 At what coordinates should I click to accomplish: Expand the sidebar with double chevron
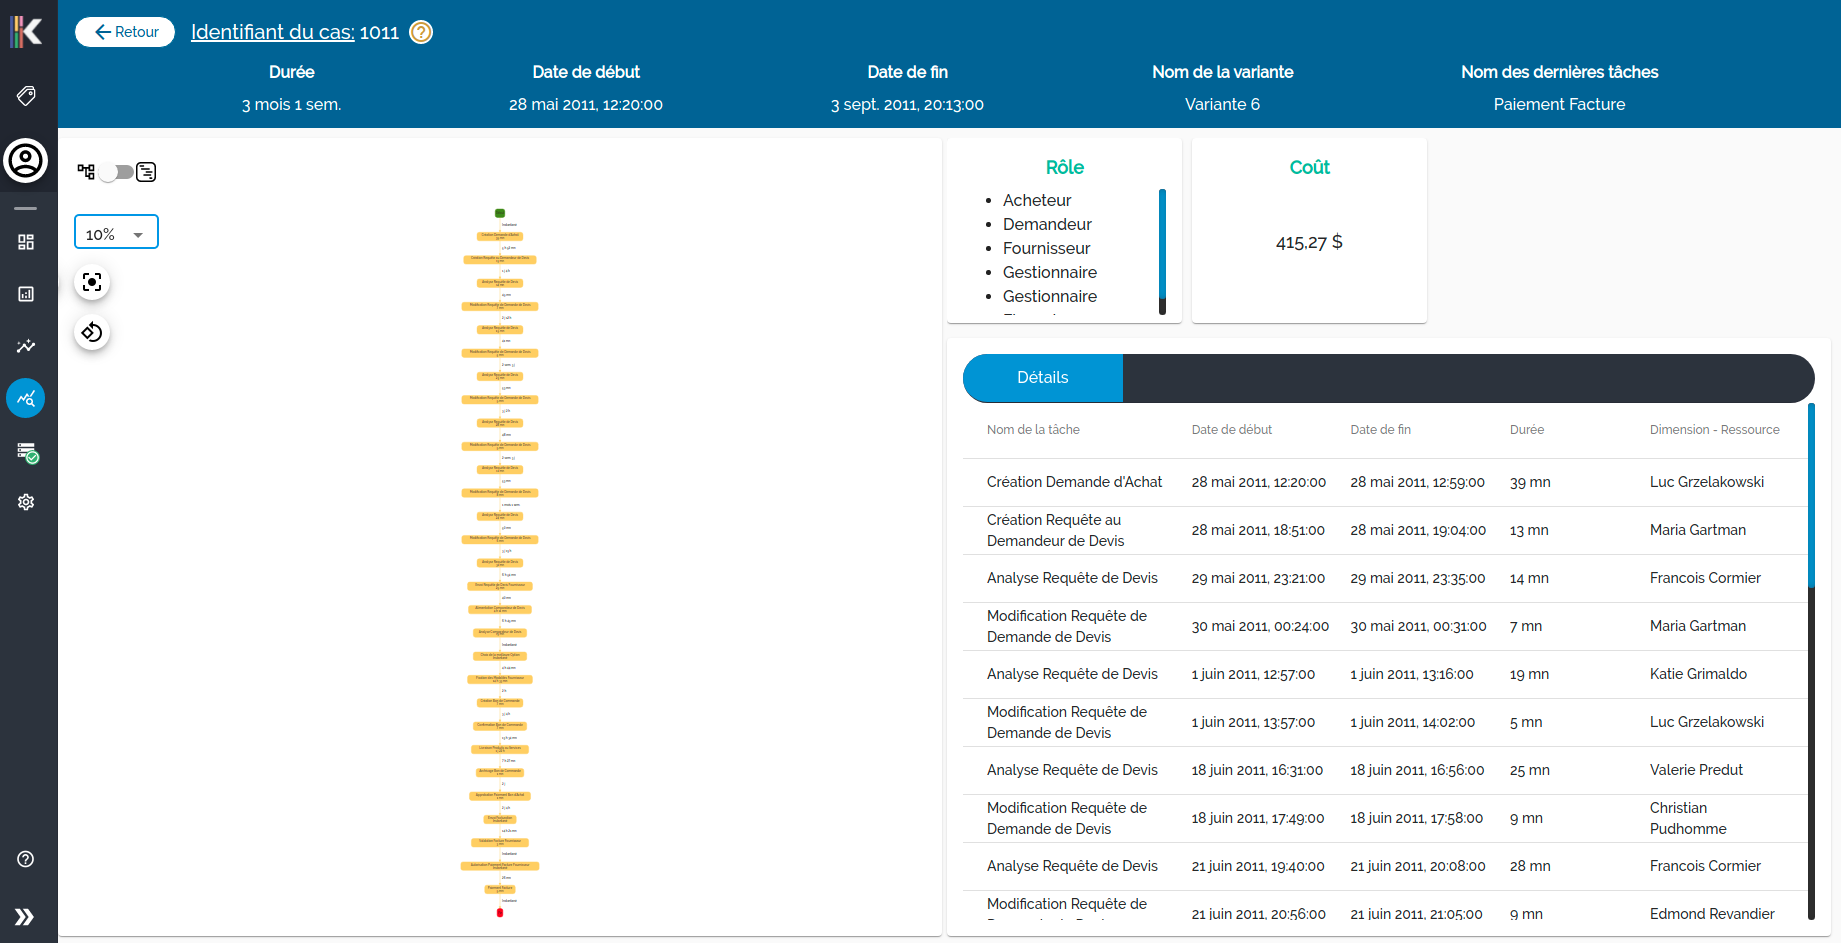pyautogui.click(x=25, y=917)
